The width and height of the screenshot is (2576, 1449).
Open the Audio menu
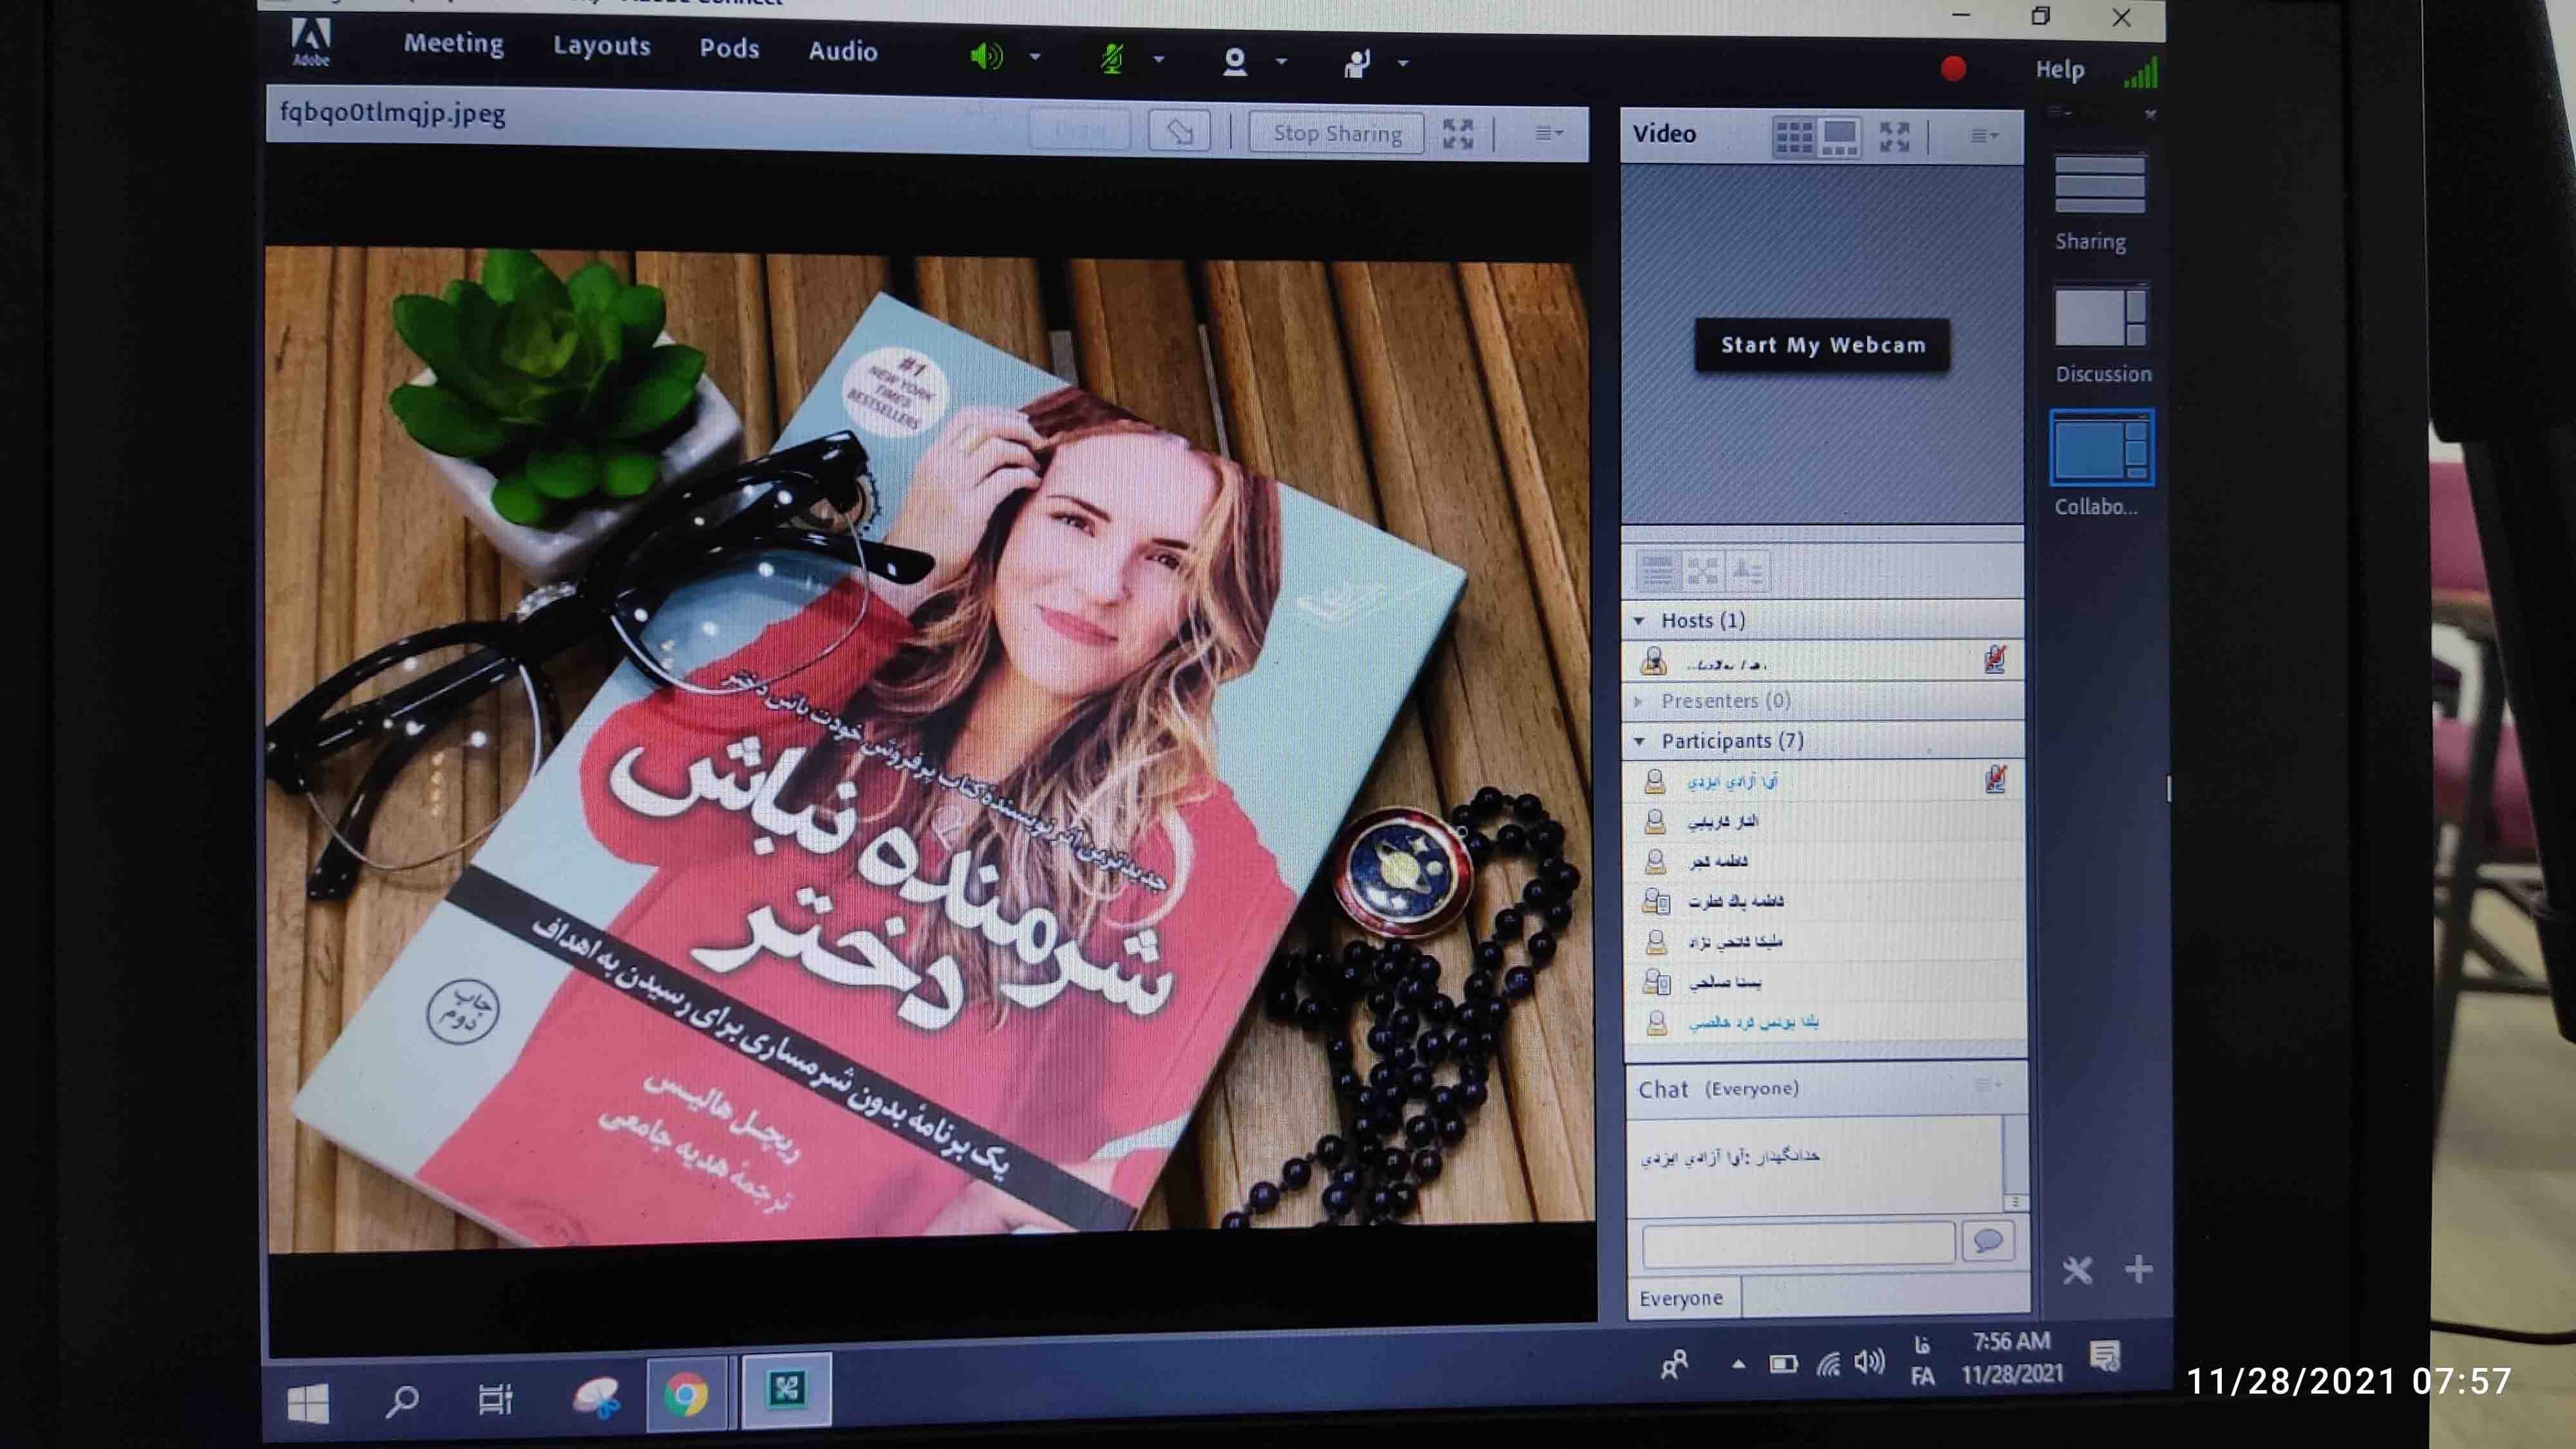click(843, 51)
